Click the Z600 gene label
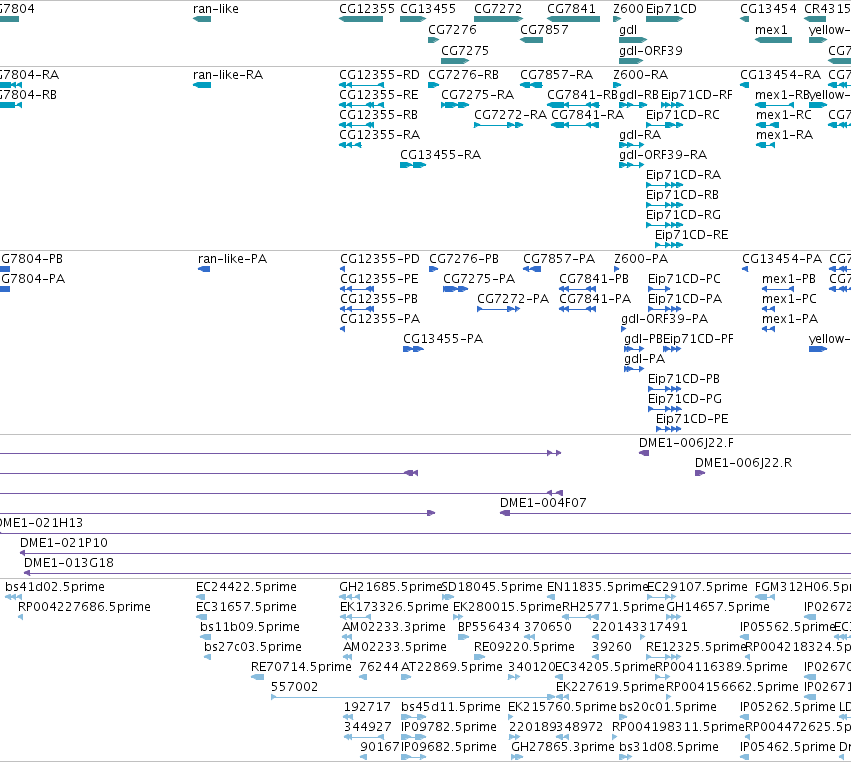This screenshot has width=851, height=762. (628, 9)
